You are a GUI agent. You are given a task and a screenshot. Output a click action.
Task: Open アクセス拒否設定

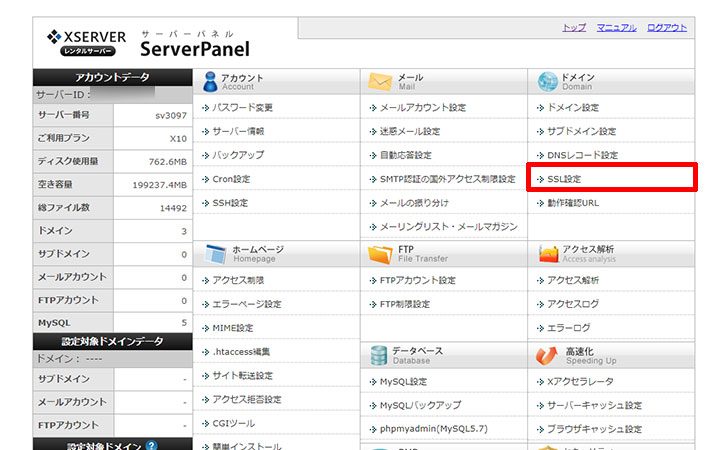point(247,399)
